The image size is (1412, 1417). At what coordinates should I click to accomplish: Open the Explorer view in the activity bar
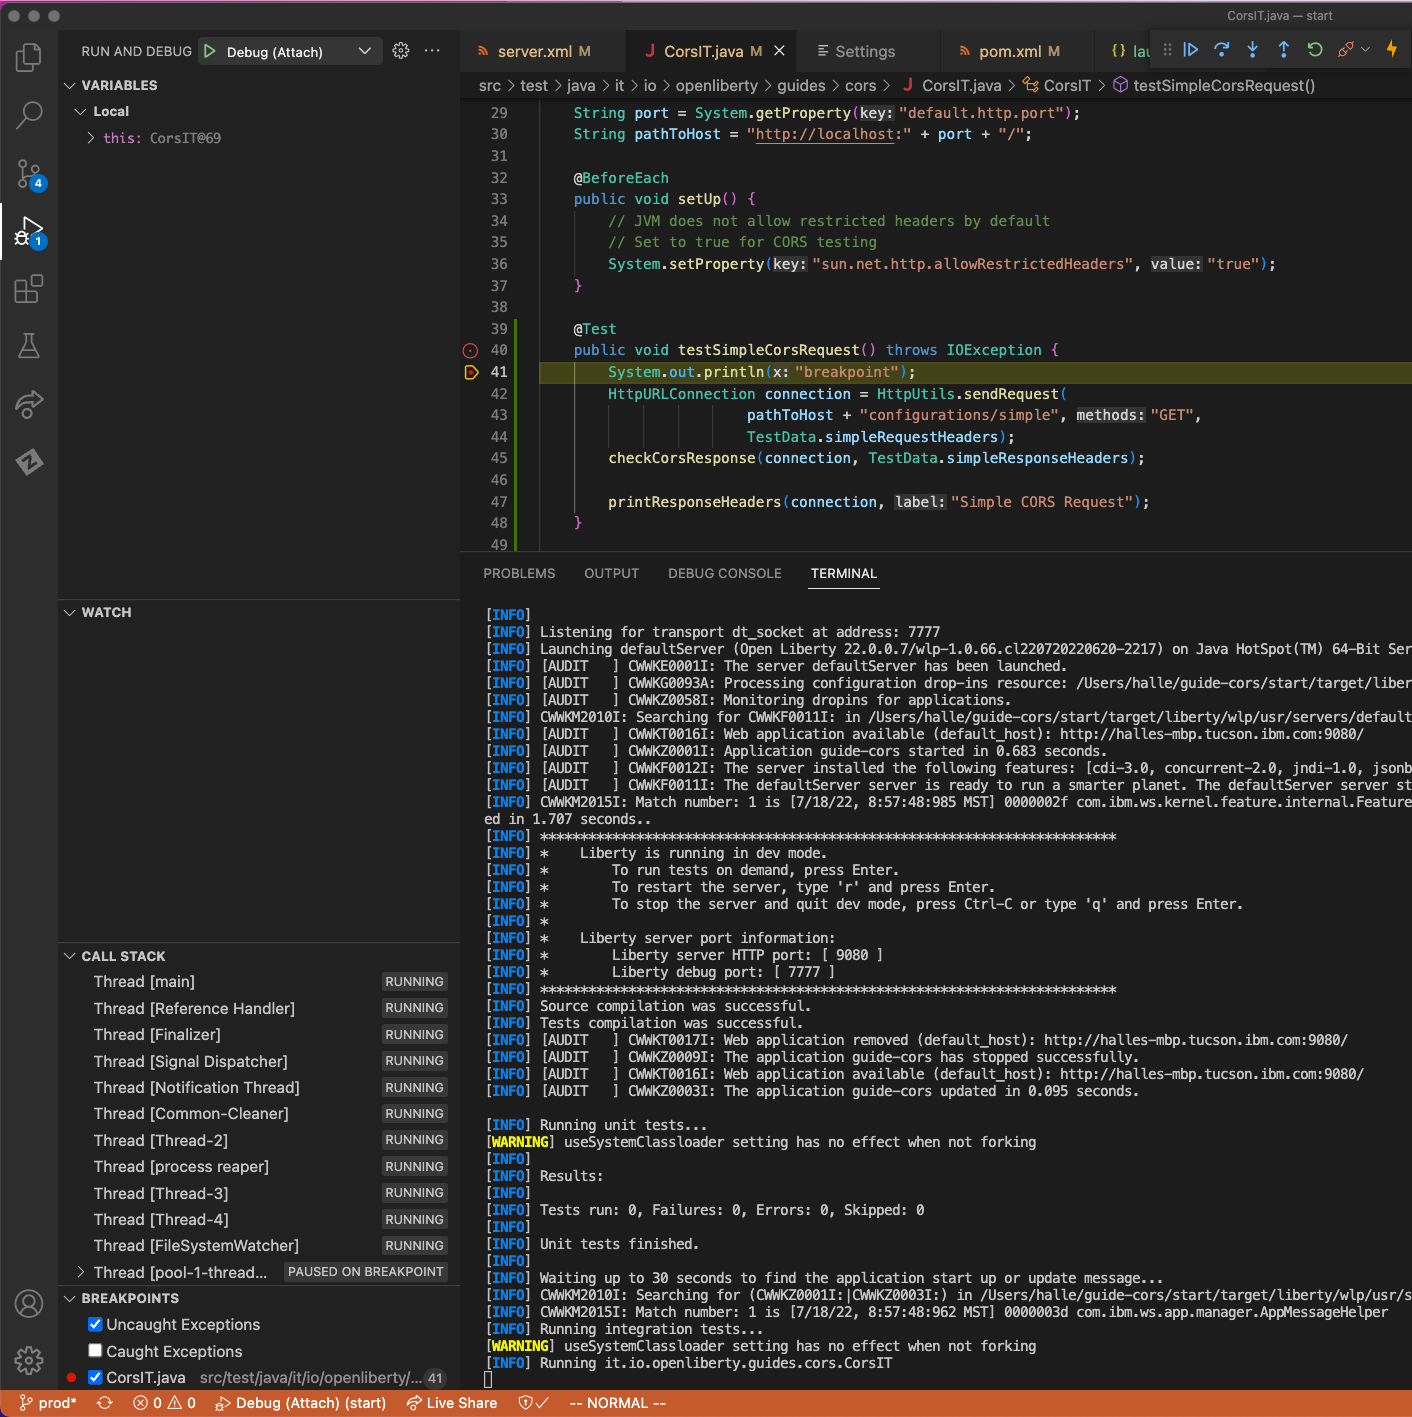(x=28, y=57)
